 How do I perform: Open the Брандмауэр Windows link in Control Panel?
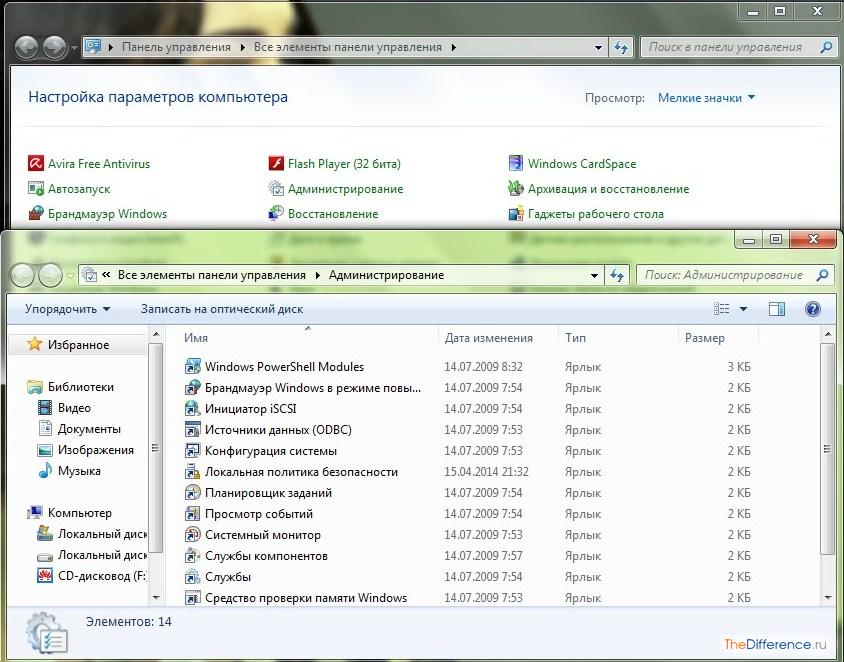(x=107, y=214)
